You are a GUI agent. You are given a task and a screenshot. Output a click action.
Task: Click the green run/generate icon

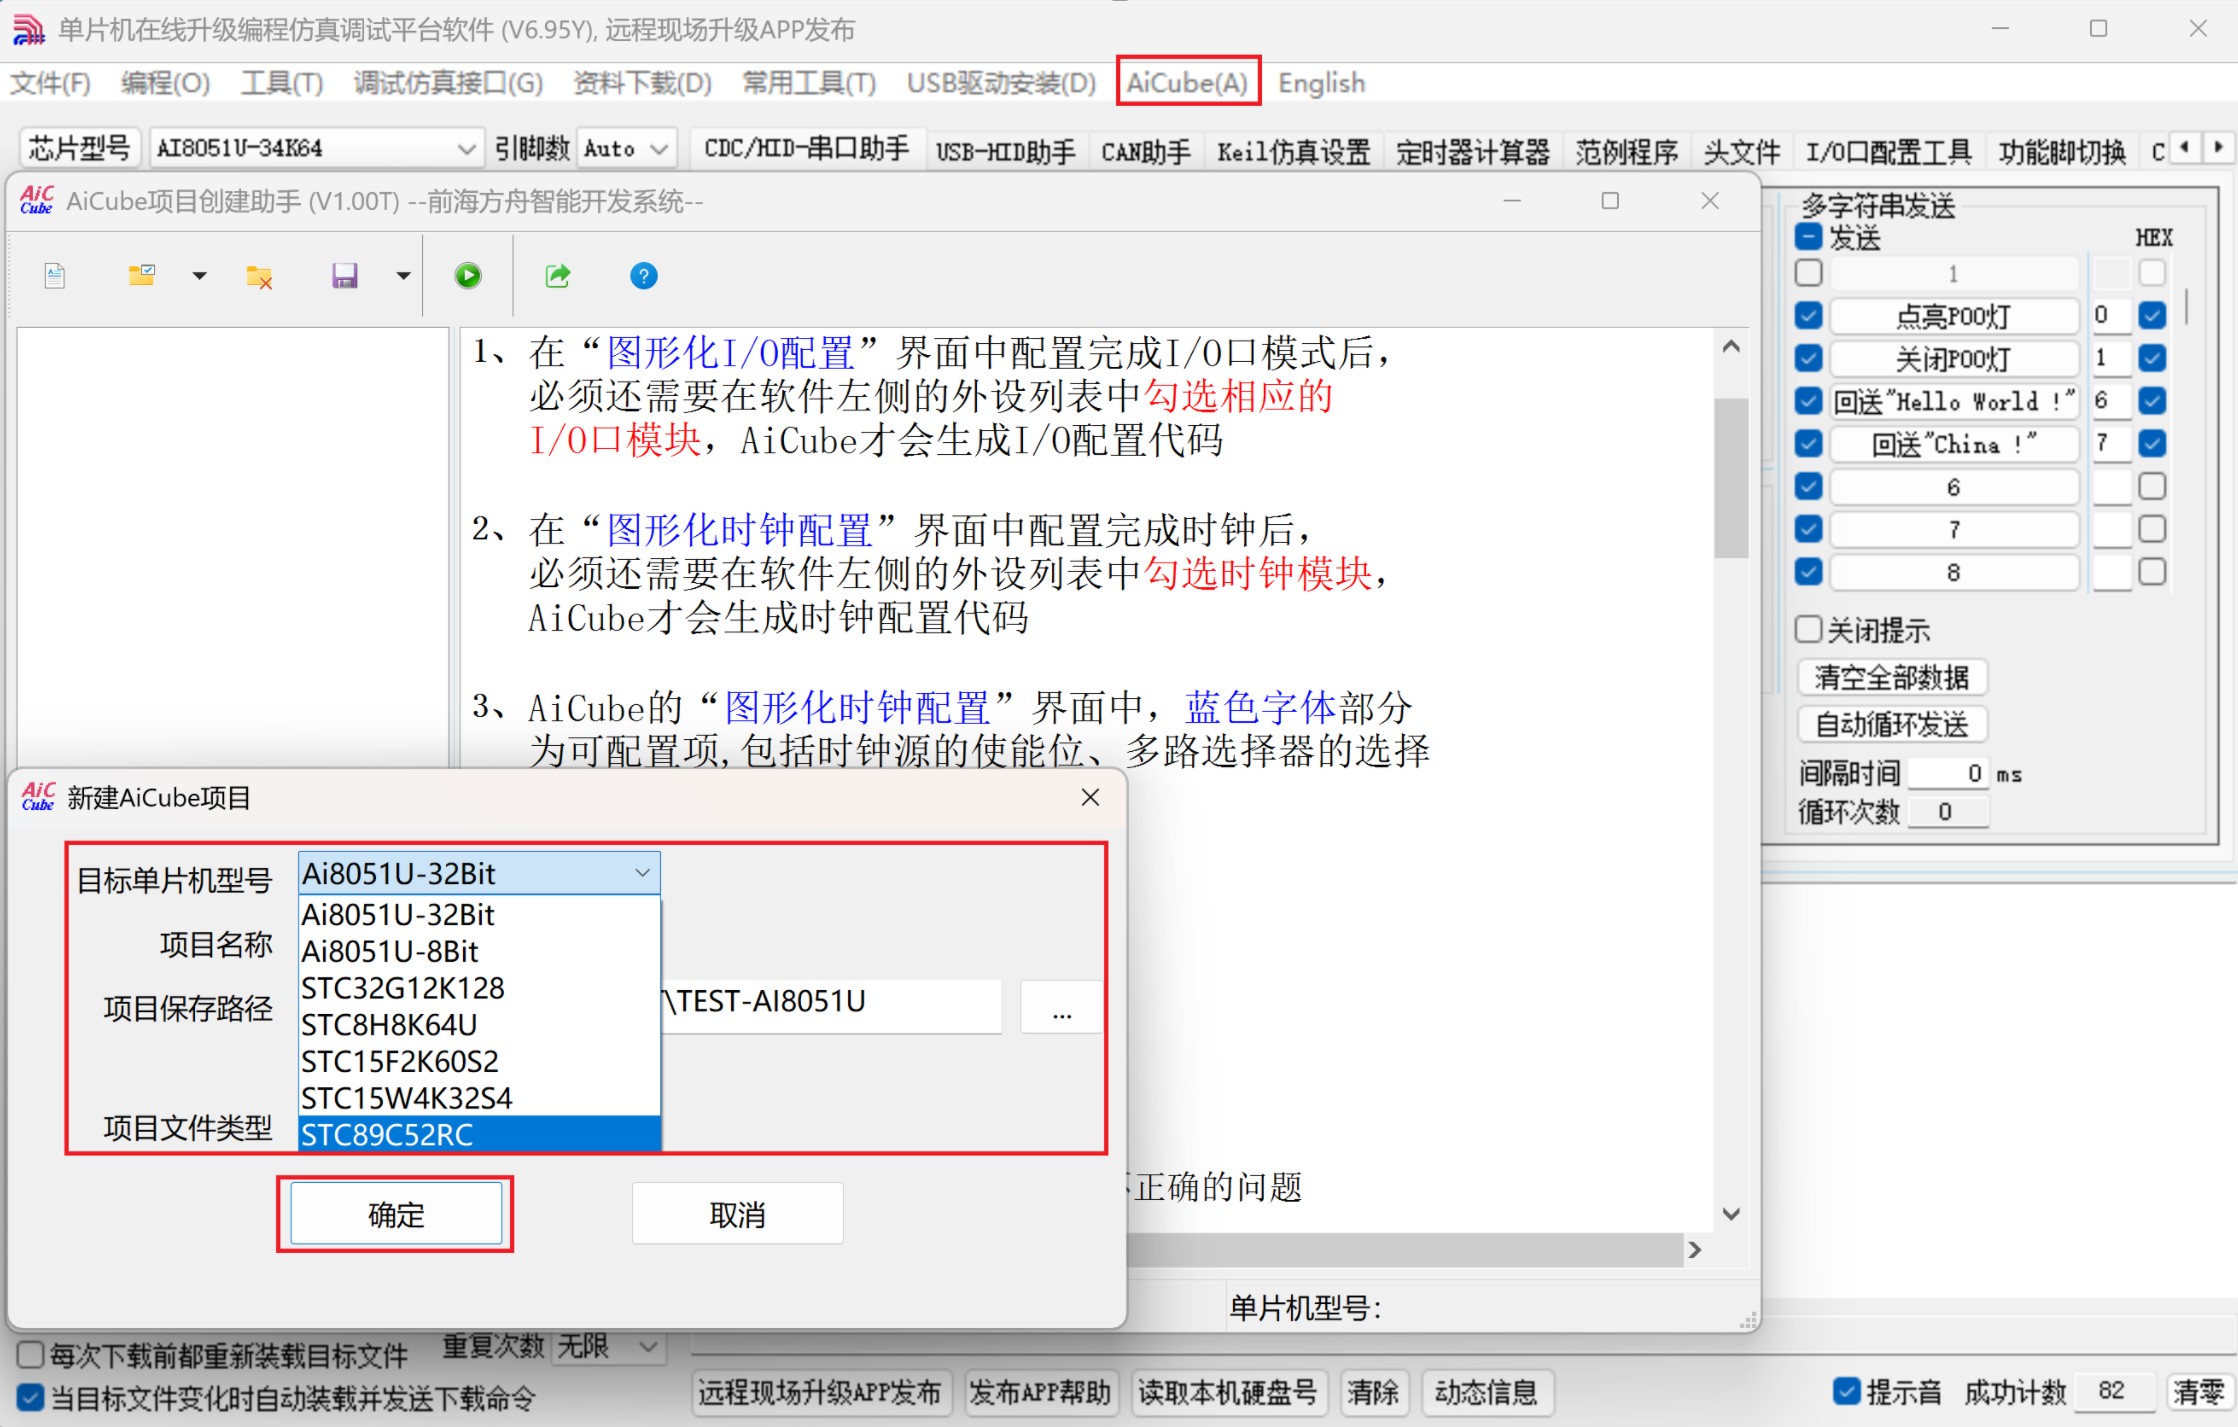coord(468,276)
